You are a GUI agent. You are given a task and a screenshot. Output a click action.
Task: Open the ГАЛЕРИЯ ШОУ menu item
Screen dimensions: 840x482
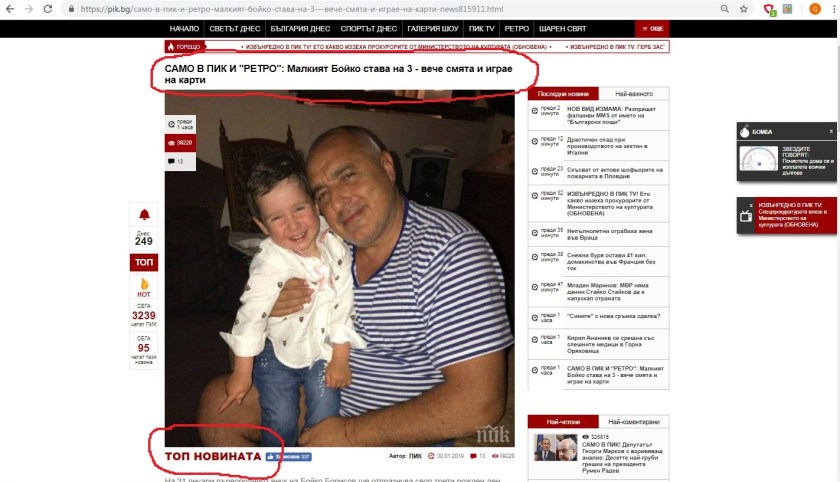tap(432, 28)
